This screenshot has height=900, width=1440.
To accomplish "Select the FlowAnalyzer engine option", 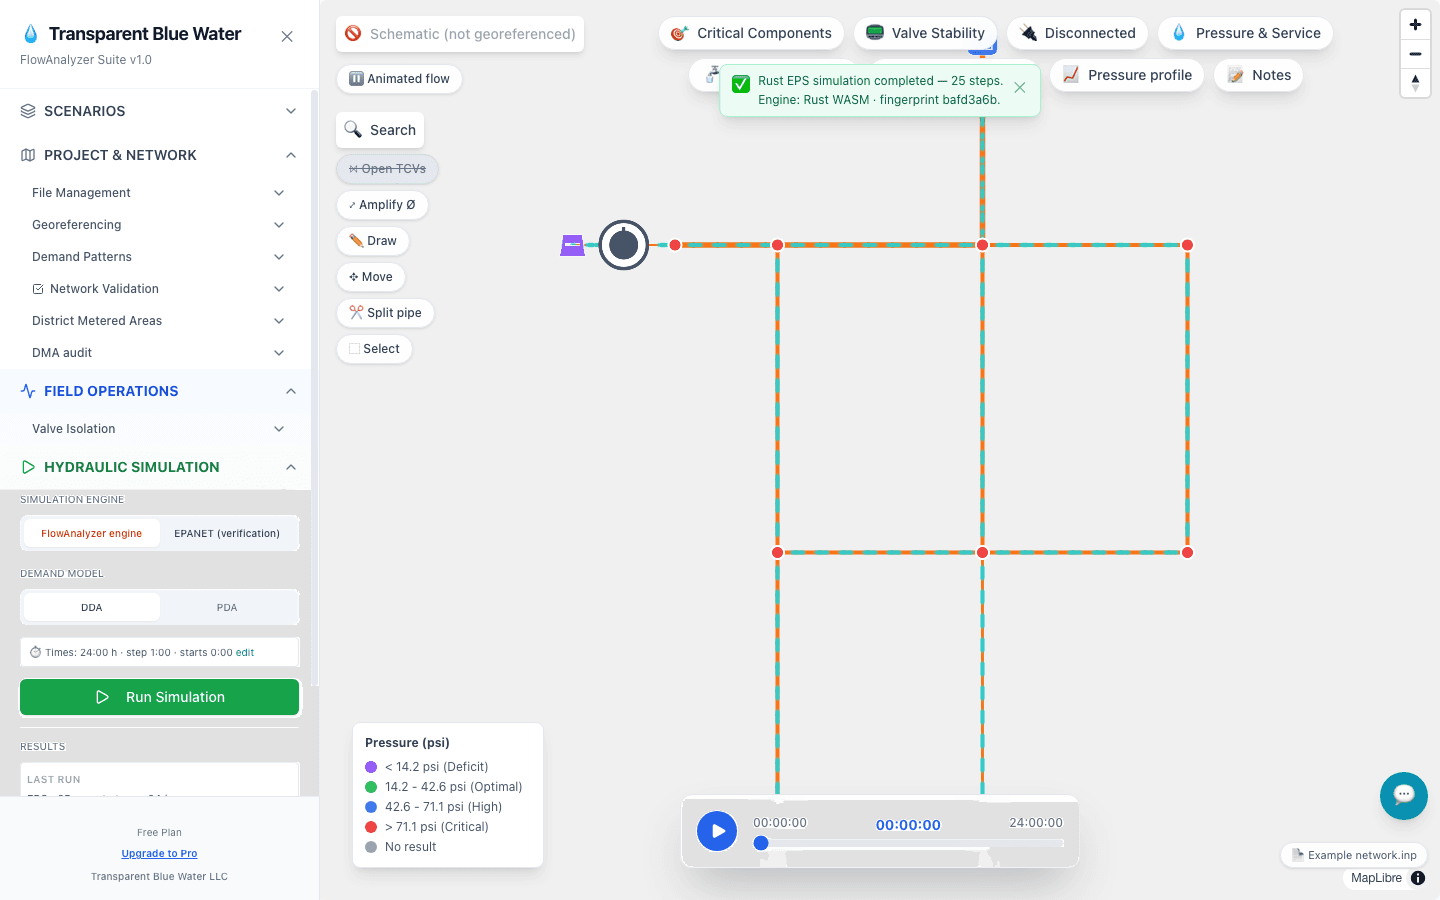I will point(91,533).
